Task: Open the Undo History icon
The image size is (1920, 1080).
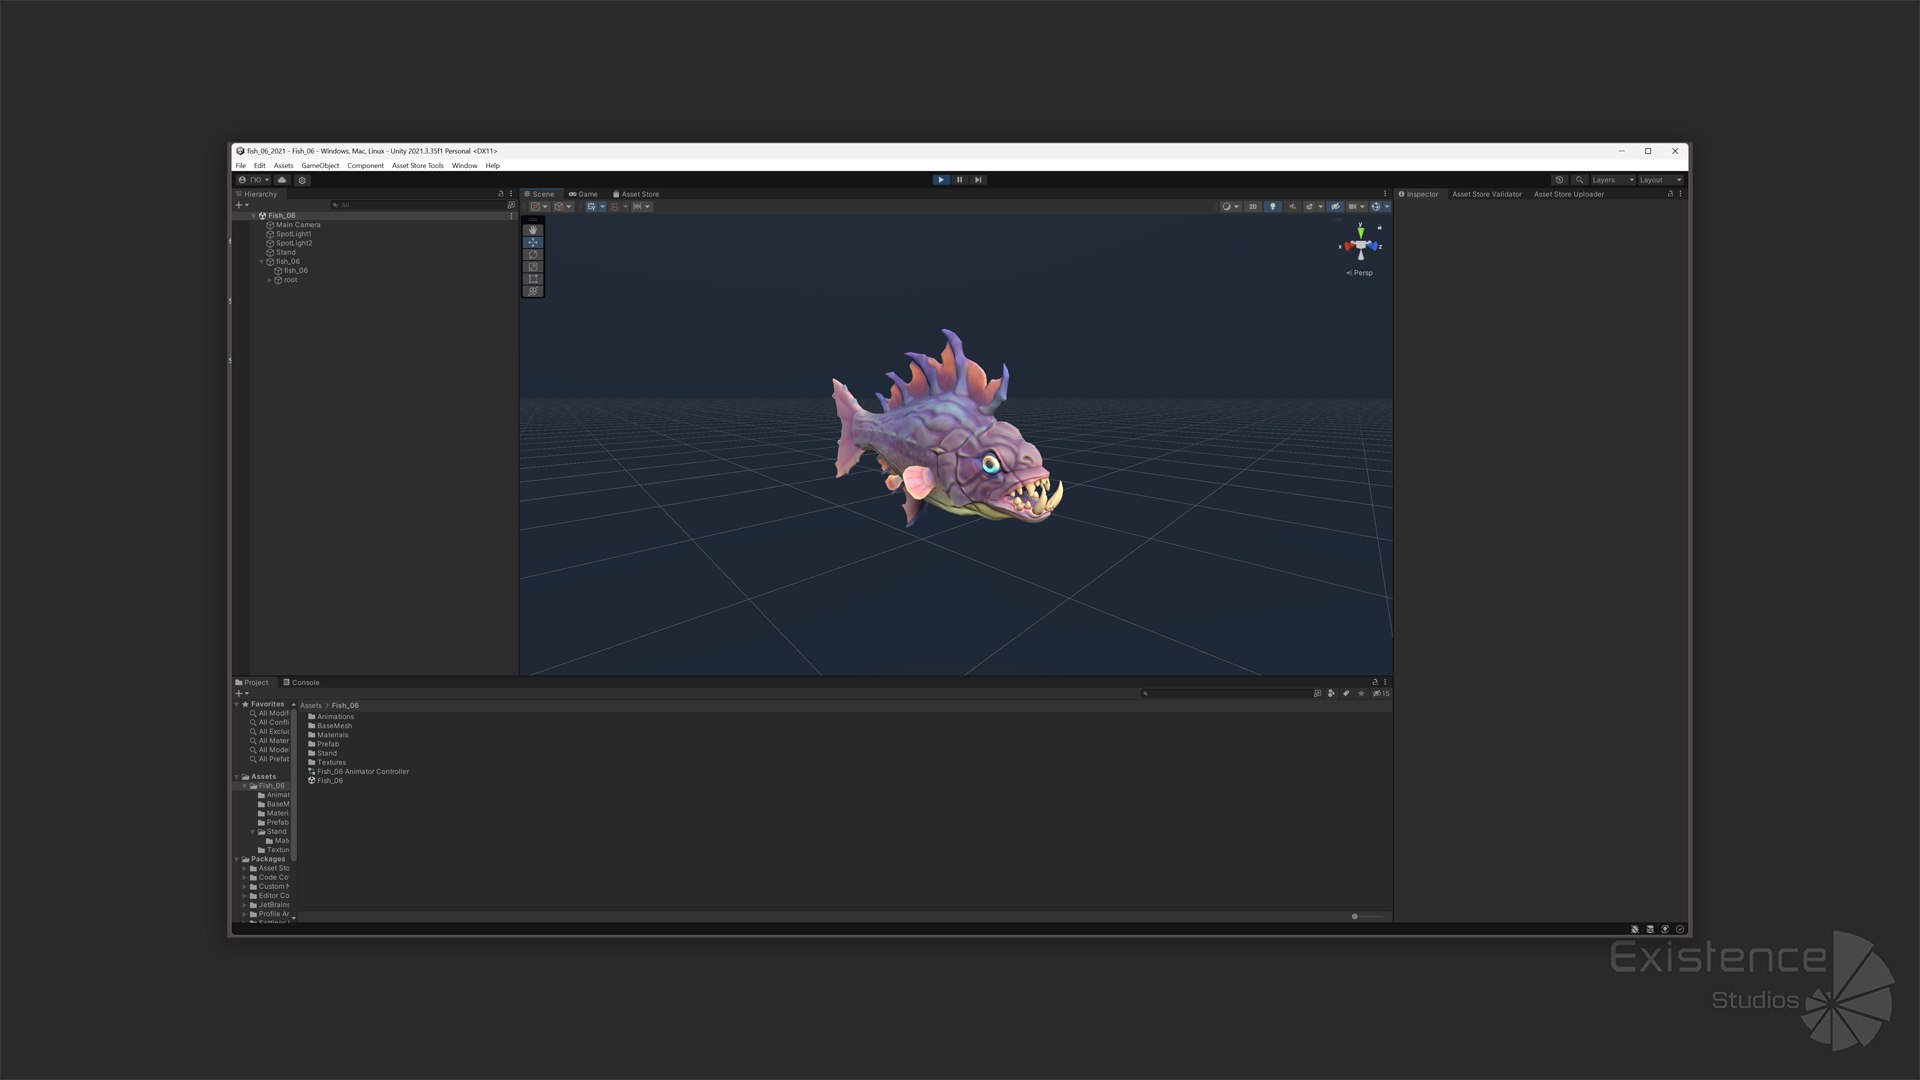Action: pyautogui.click(x=1559, y=180)
